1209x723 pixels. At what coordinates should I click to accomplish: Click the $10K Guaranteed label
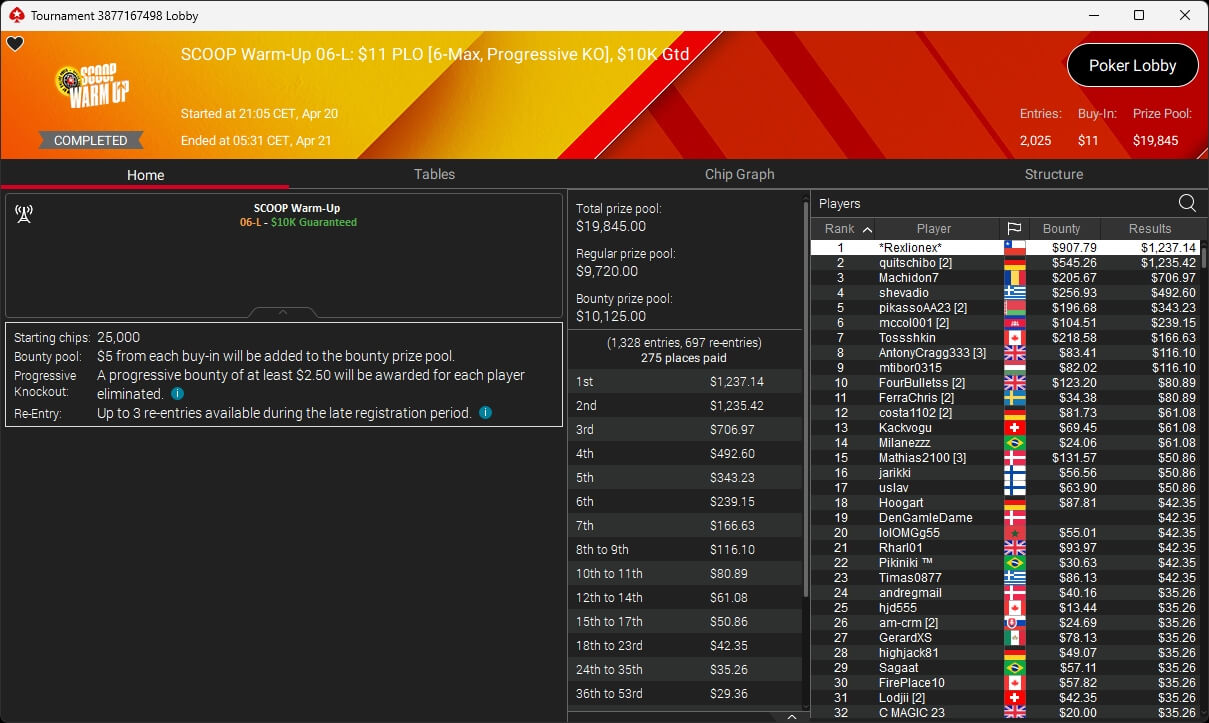314,222
